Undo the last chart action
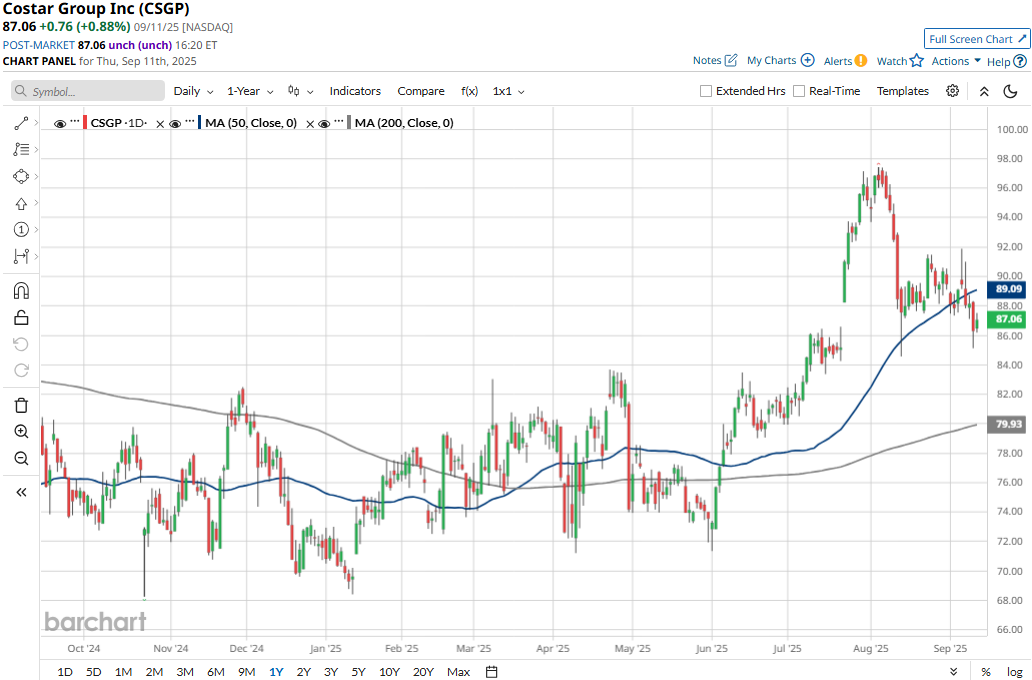The image size is (1032, 680). [21, 344]
